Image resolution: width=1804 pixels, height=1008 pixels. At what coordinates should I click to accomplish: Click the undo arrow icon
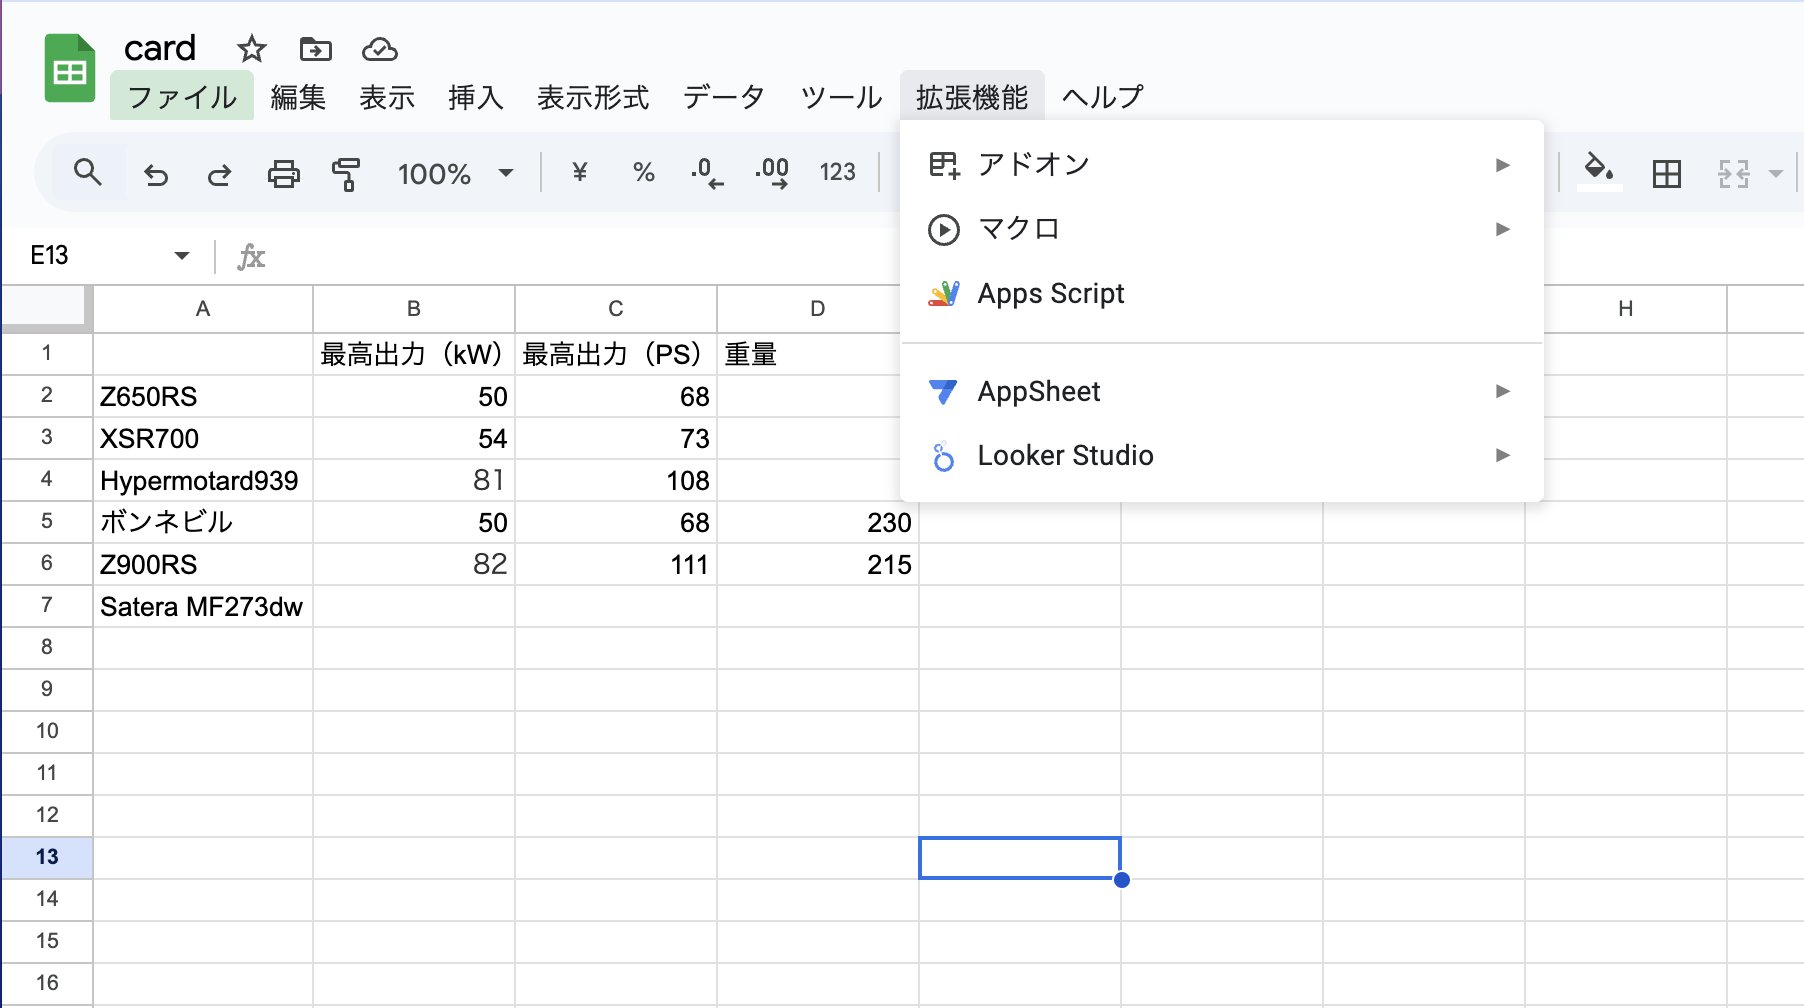[x=156, y=175]
